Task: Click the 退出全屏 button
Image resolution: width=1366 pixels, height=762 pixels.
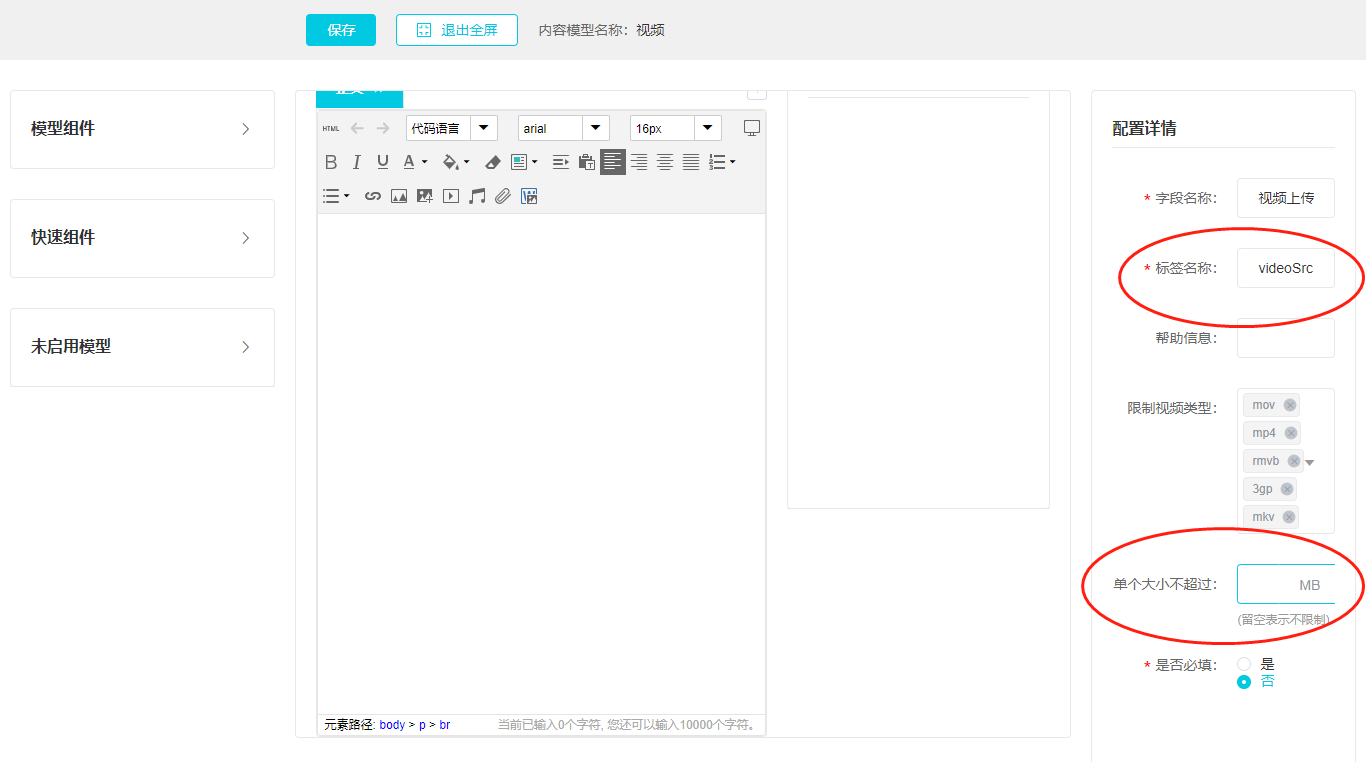Action: click(457, 30)
